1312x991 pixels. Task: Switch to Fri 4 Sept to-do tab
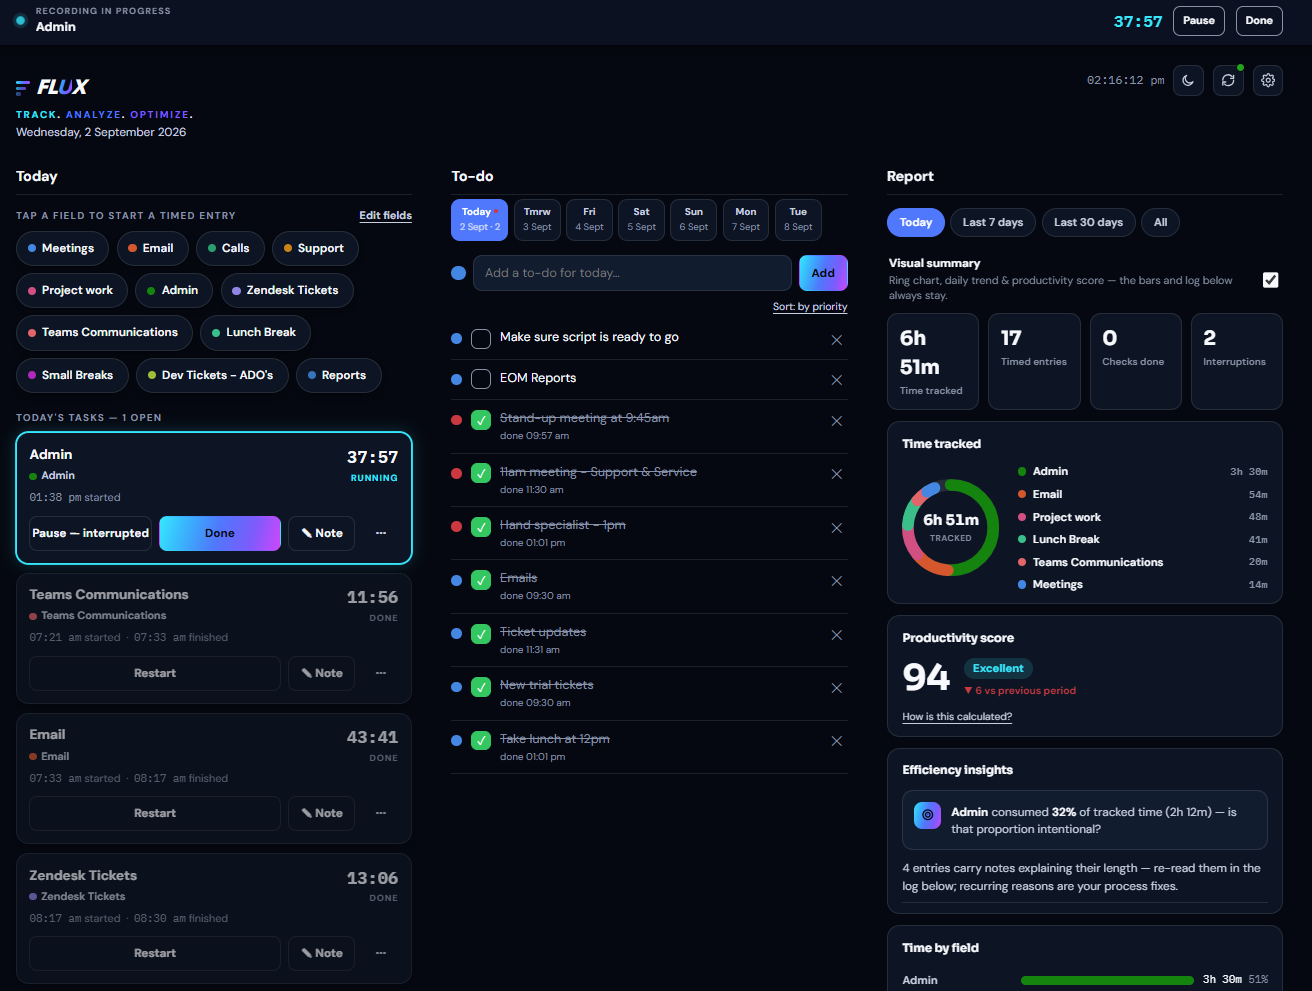click(589, 220)
